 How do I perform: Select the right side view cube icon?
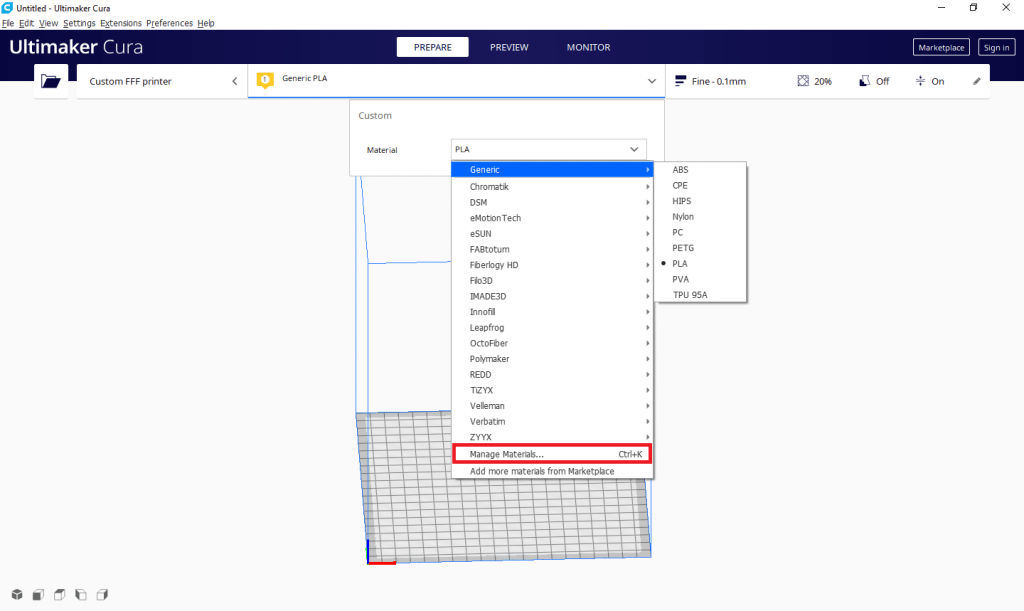[x=103, y=595]
